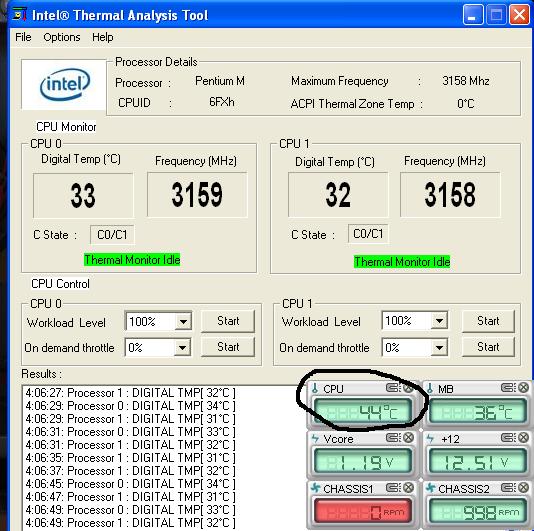Start CPU 1 on demand throttle
This screenshot has height=531, width=534.
tap(488, 347)
